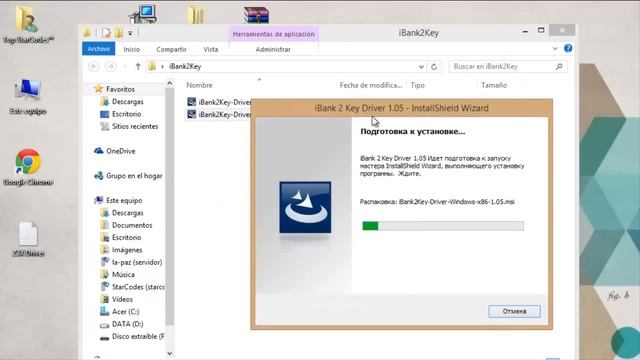Select Herramientas de aplicación contextual tab
Viewport: 640px width, 360px height.
pos(273,34)
